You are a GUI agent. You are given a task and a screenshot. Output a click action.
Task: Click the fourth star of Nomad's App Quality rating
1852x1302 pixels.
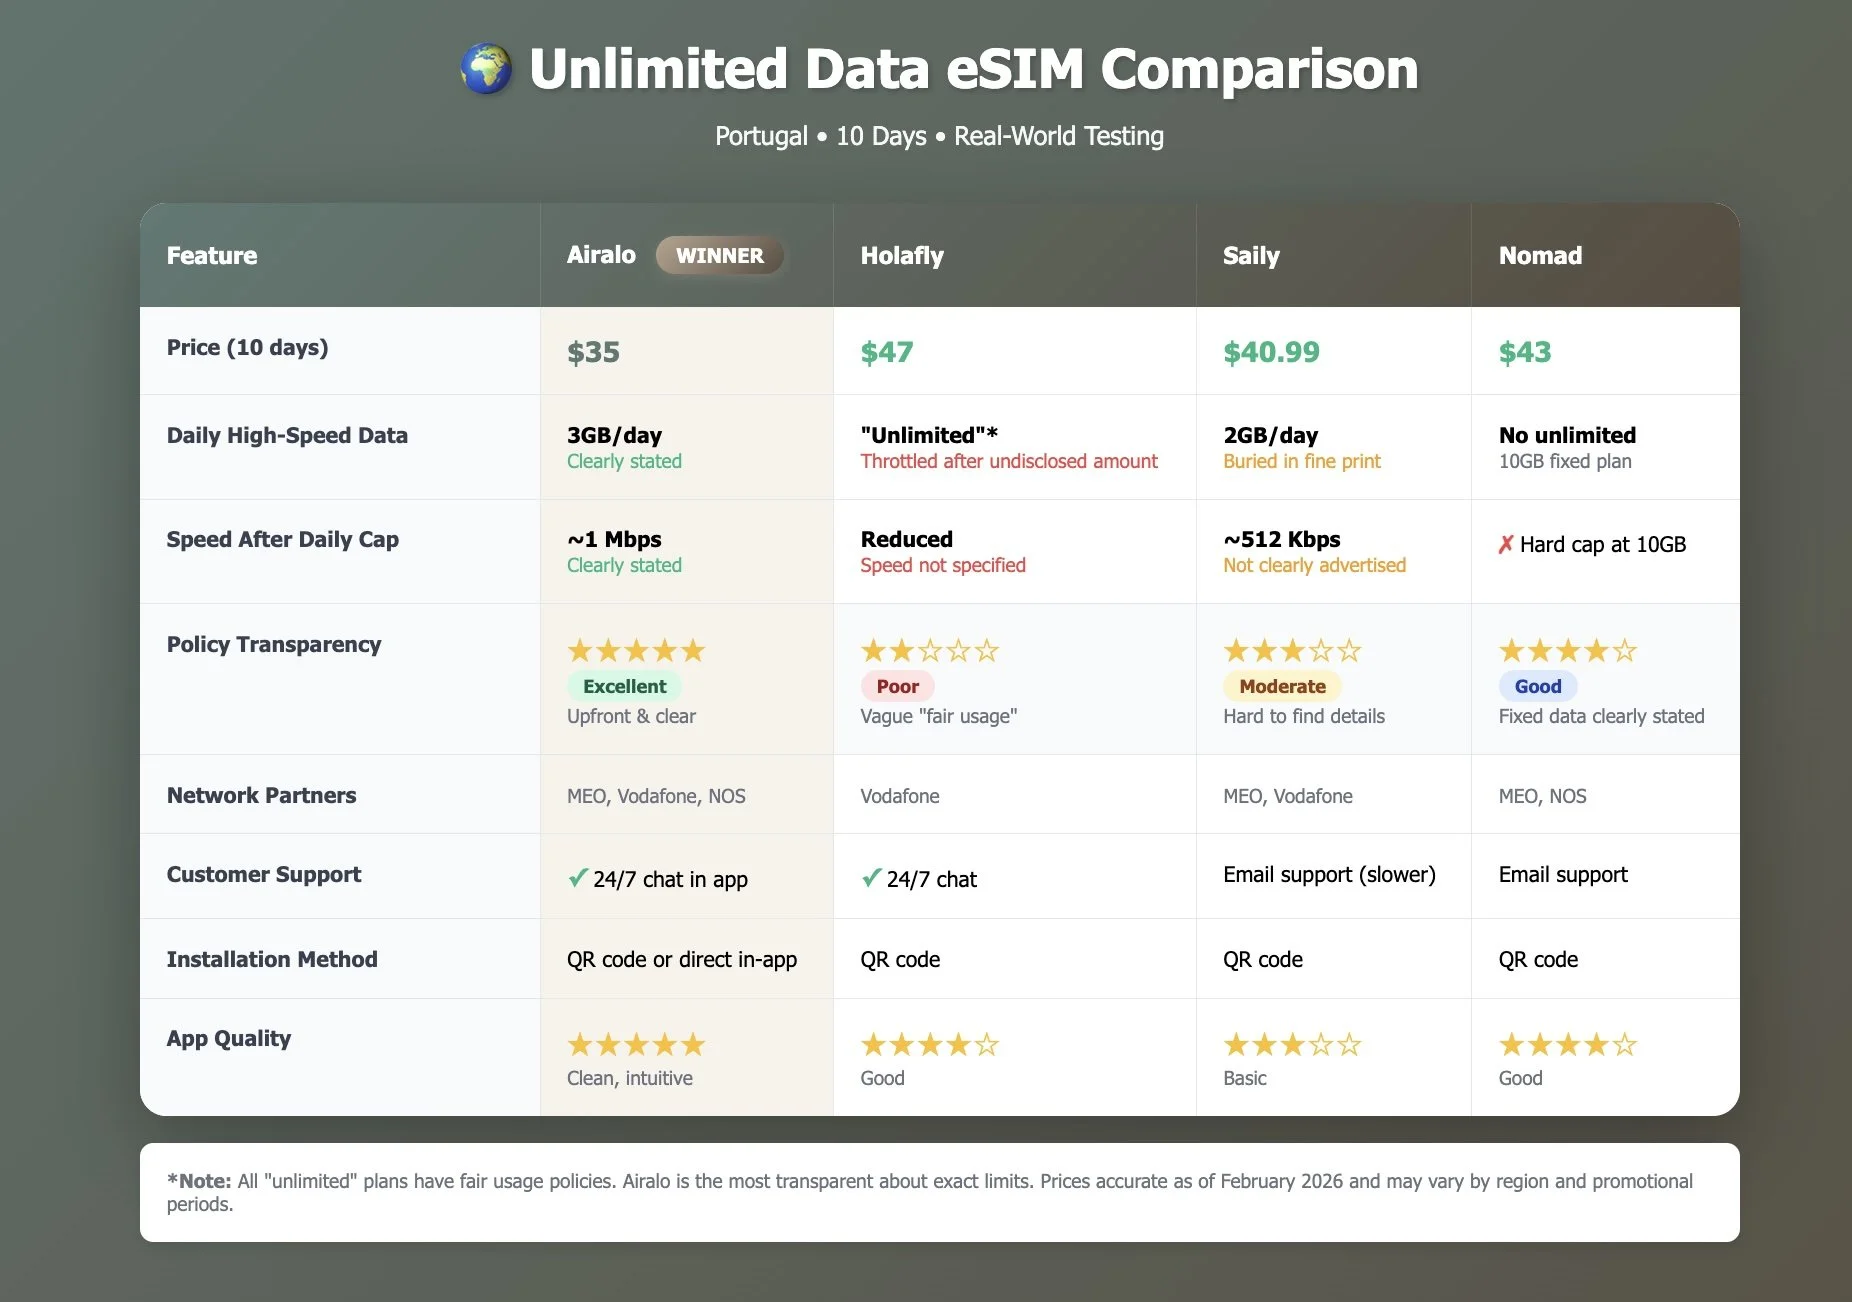click(x=1597, y=1044)
